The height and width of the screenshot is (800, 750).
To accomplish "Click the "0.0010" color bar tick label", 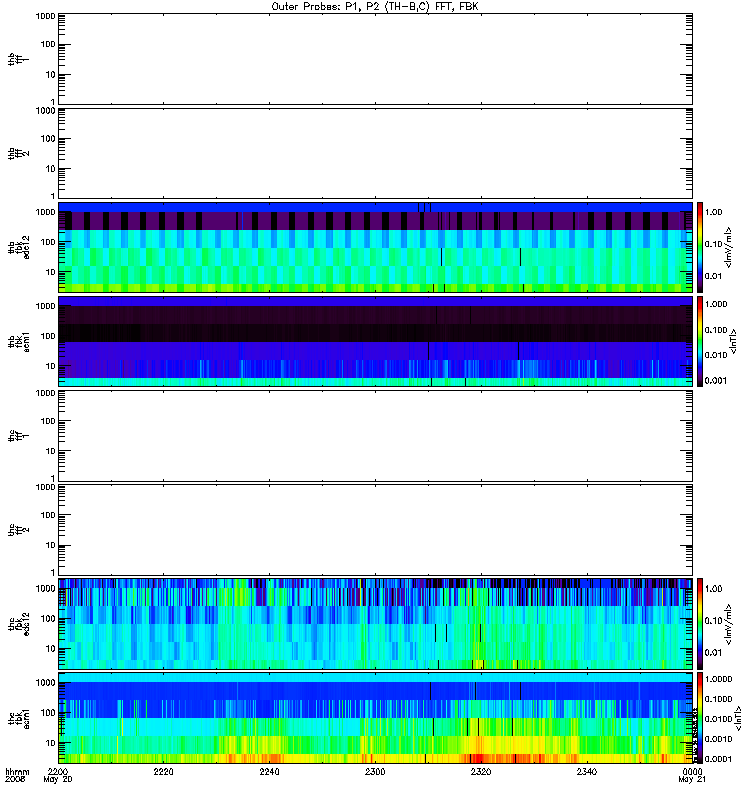I will [x=718, y=739].
